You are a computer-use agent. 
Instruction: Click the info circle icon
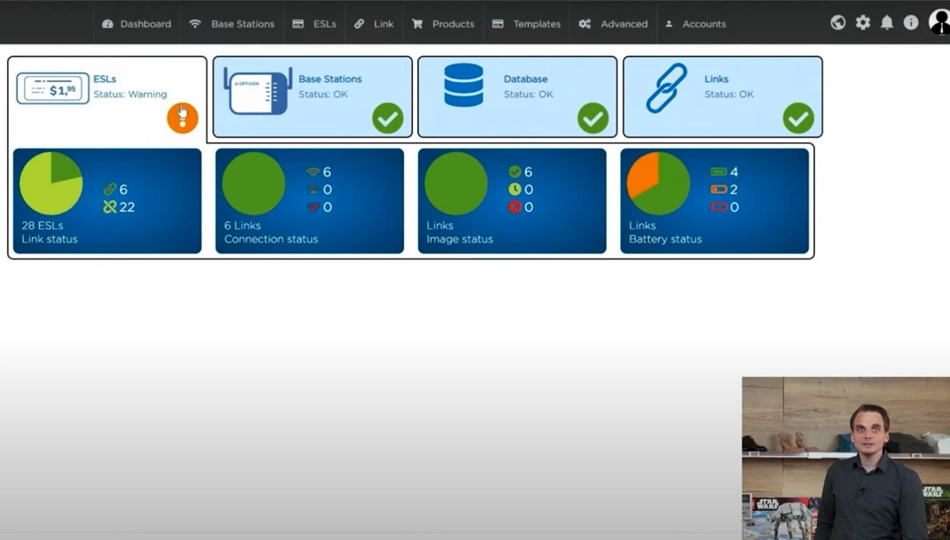click(911, 22)
